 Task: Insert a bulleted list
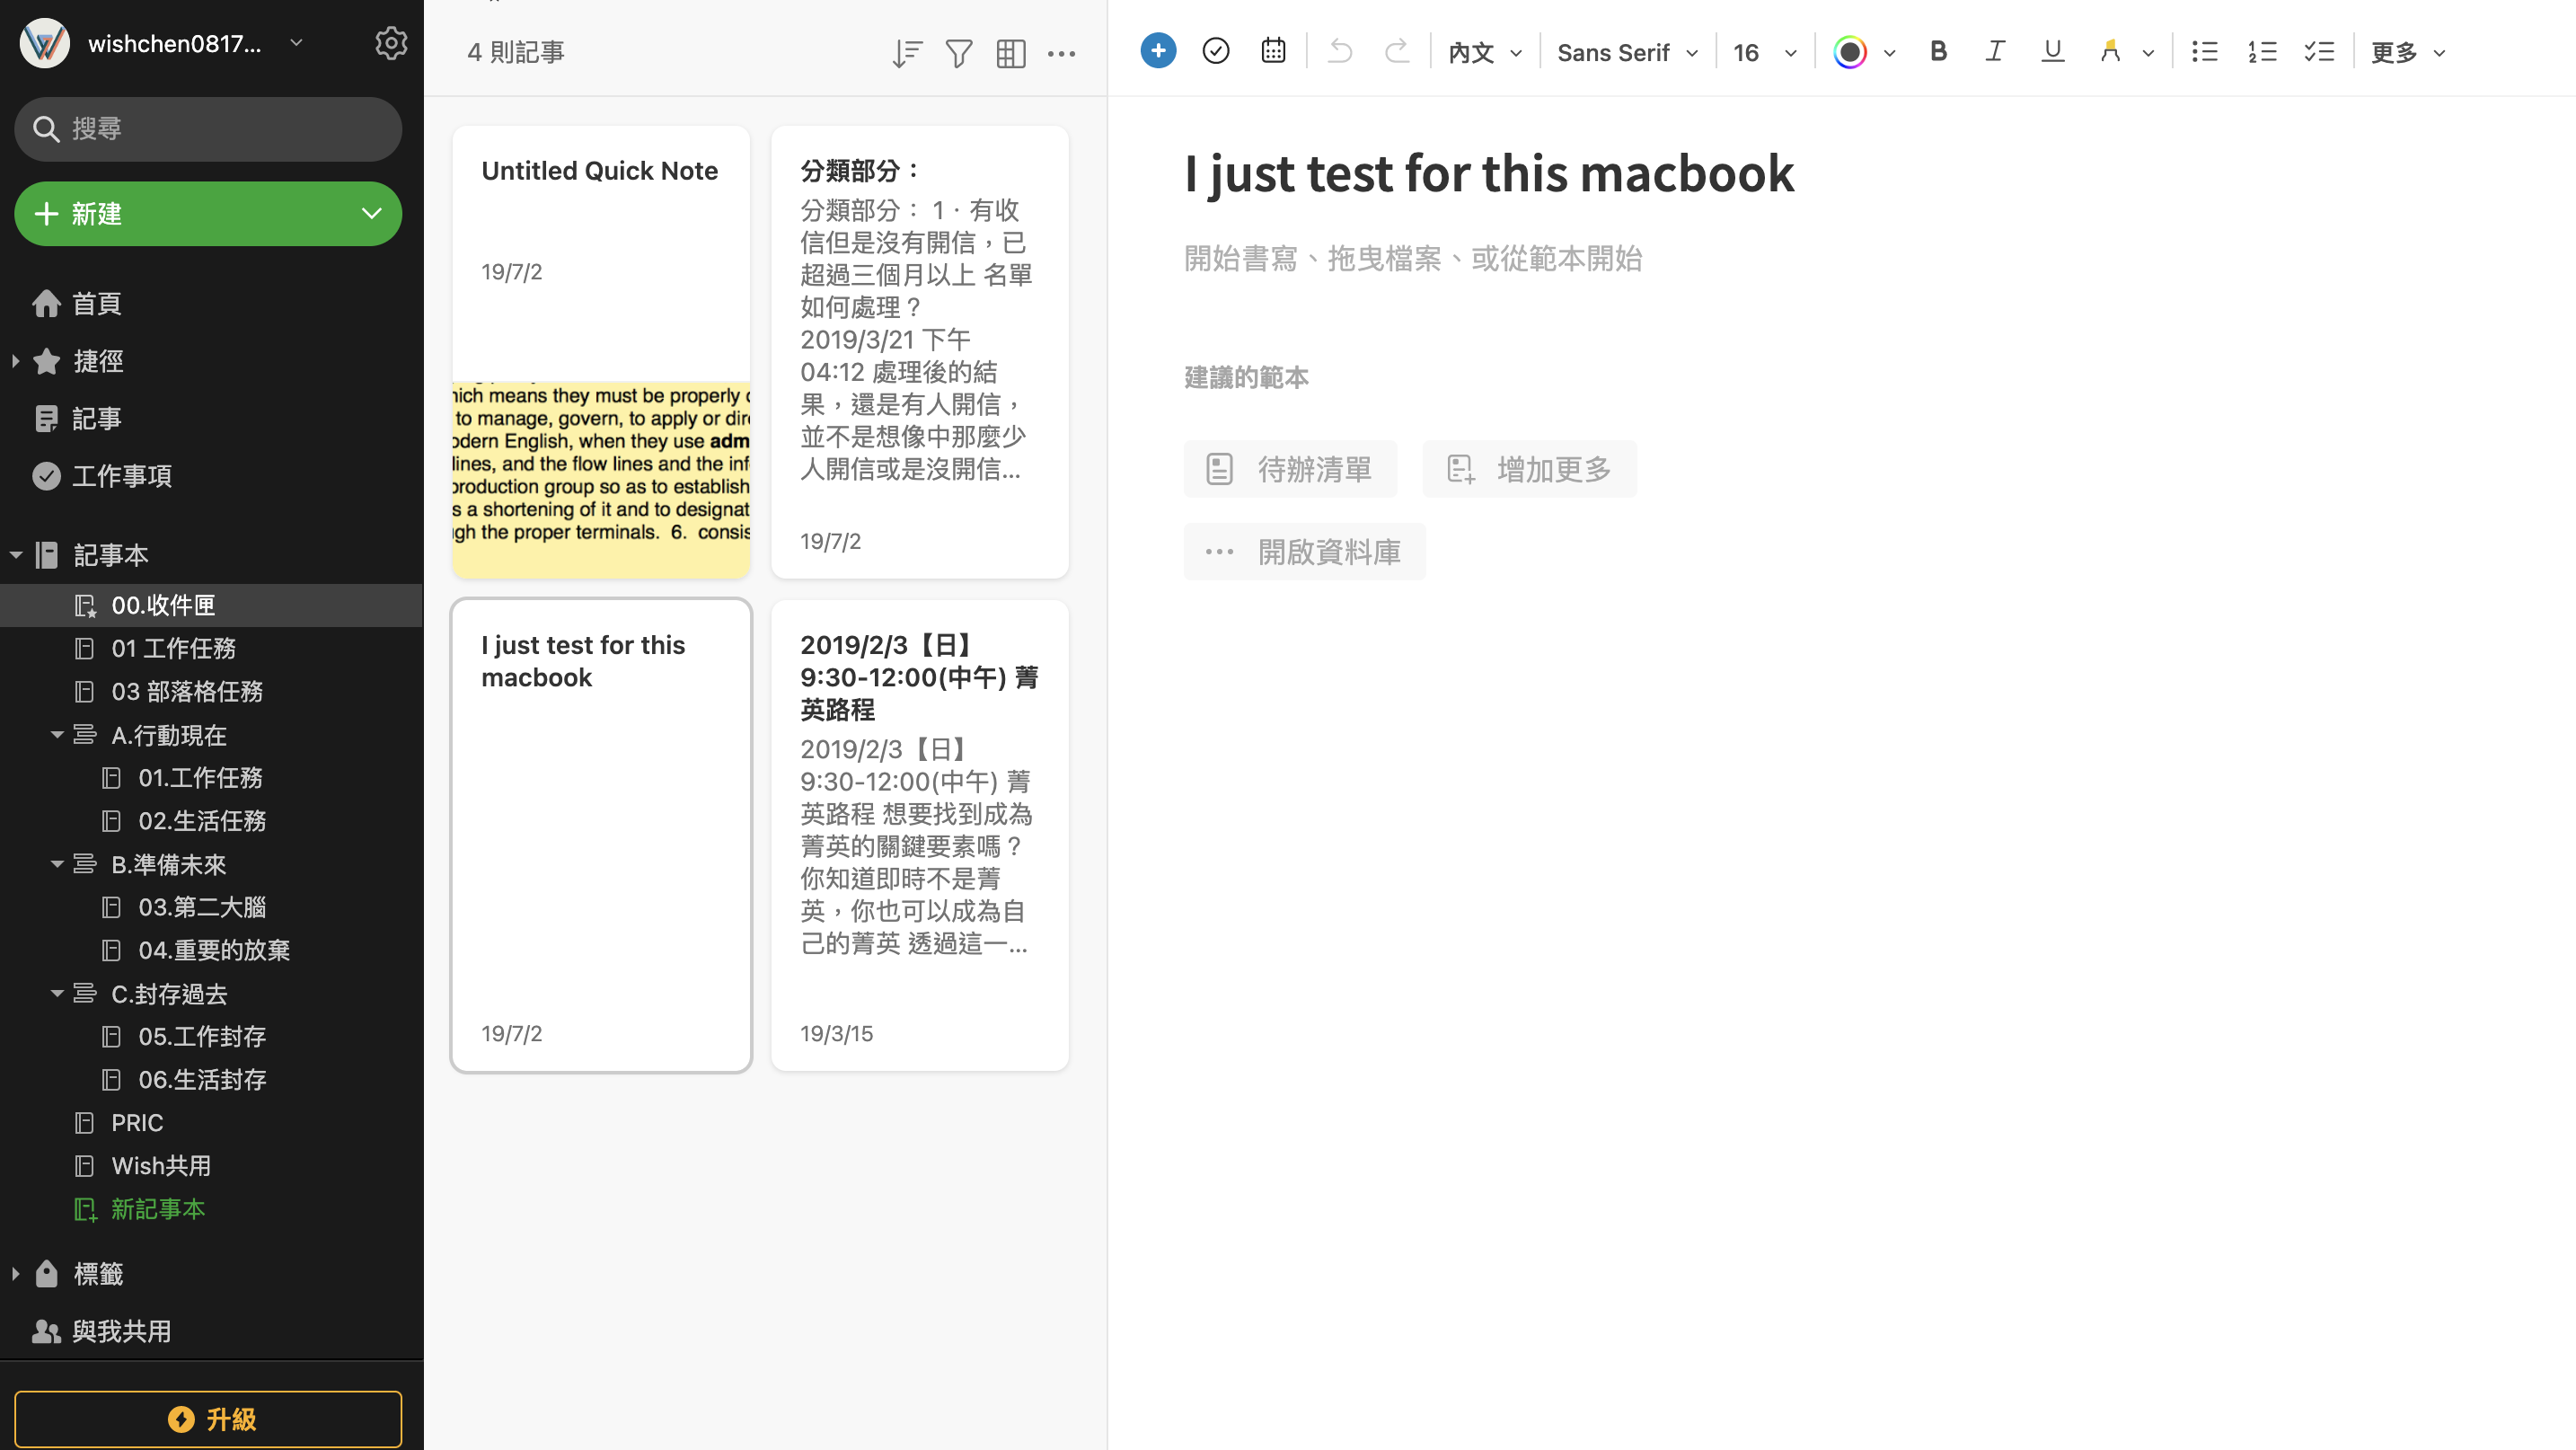[x=2204, y=52]
